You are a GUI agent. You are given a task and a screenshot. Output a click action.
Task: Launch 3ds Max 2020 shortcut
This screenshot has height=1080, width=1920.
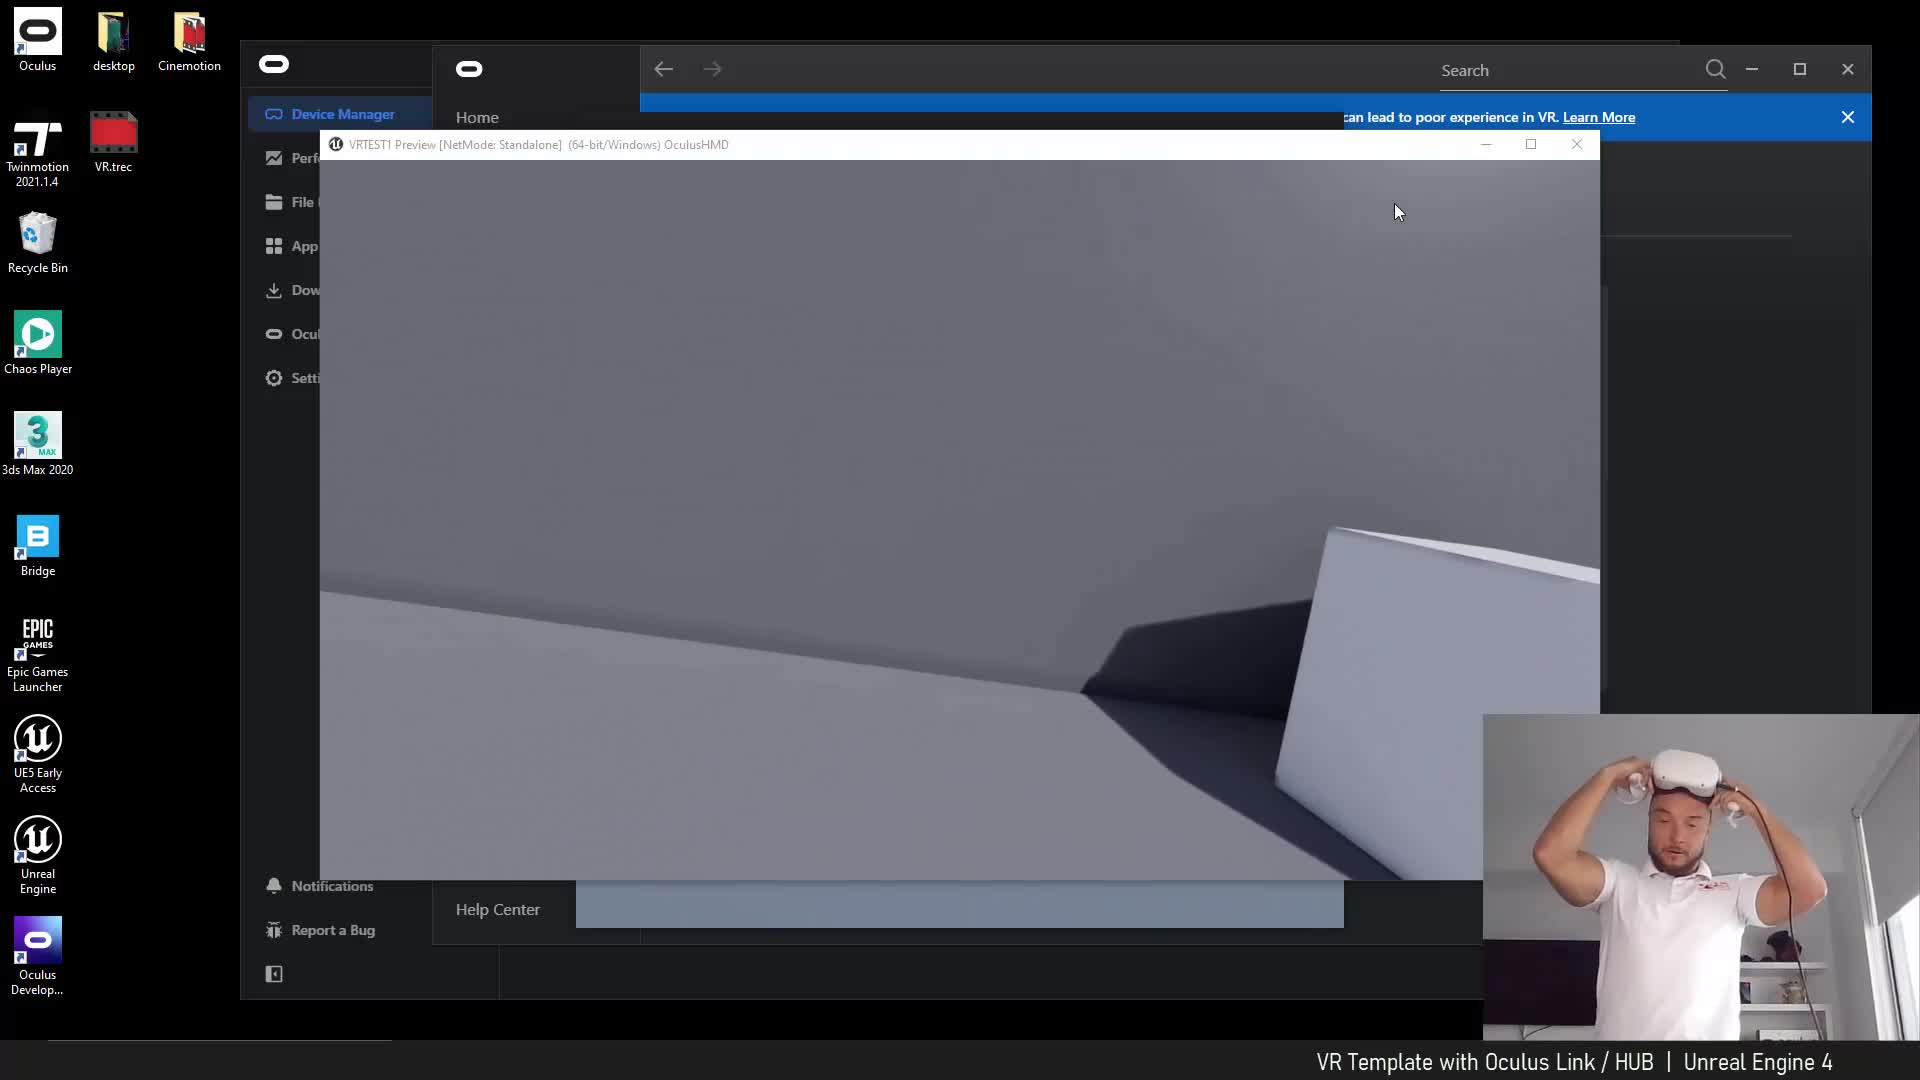38,444
